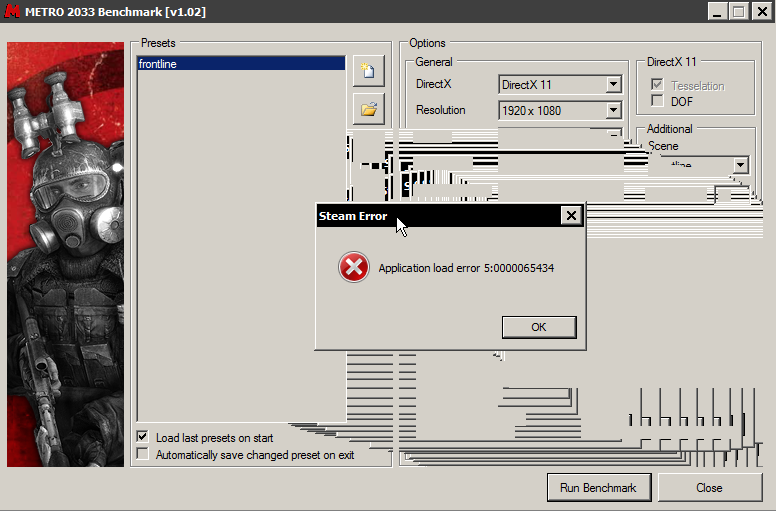Image resolution: width=776 pixels, height=511 pixels.
Task: Select the frontline preset
Action: 241,64
